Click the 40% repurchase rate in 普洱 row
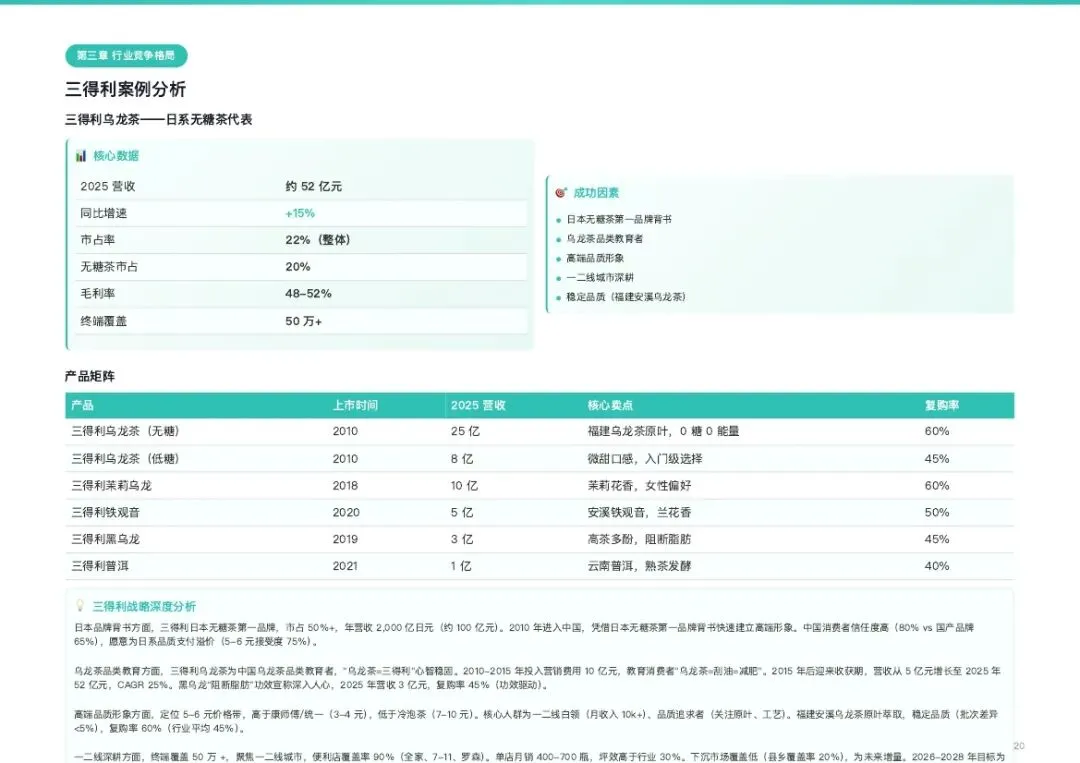 (937, 567)
